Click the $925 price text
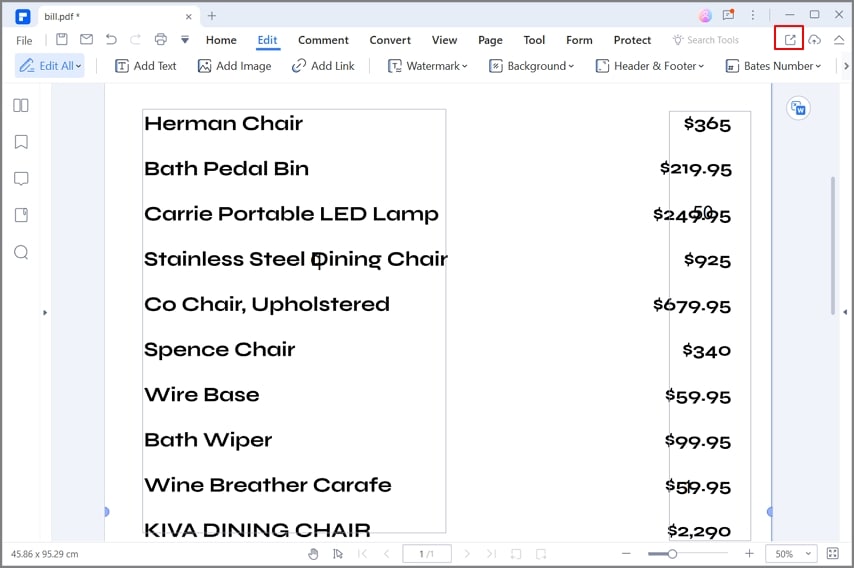This screenshot has height=568, width=854. pos(707,260)
